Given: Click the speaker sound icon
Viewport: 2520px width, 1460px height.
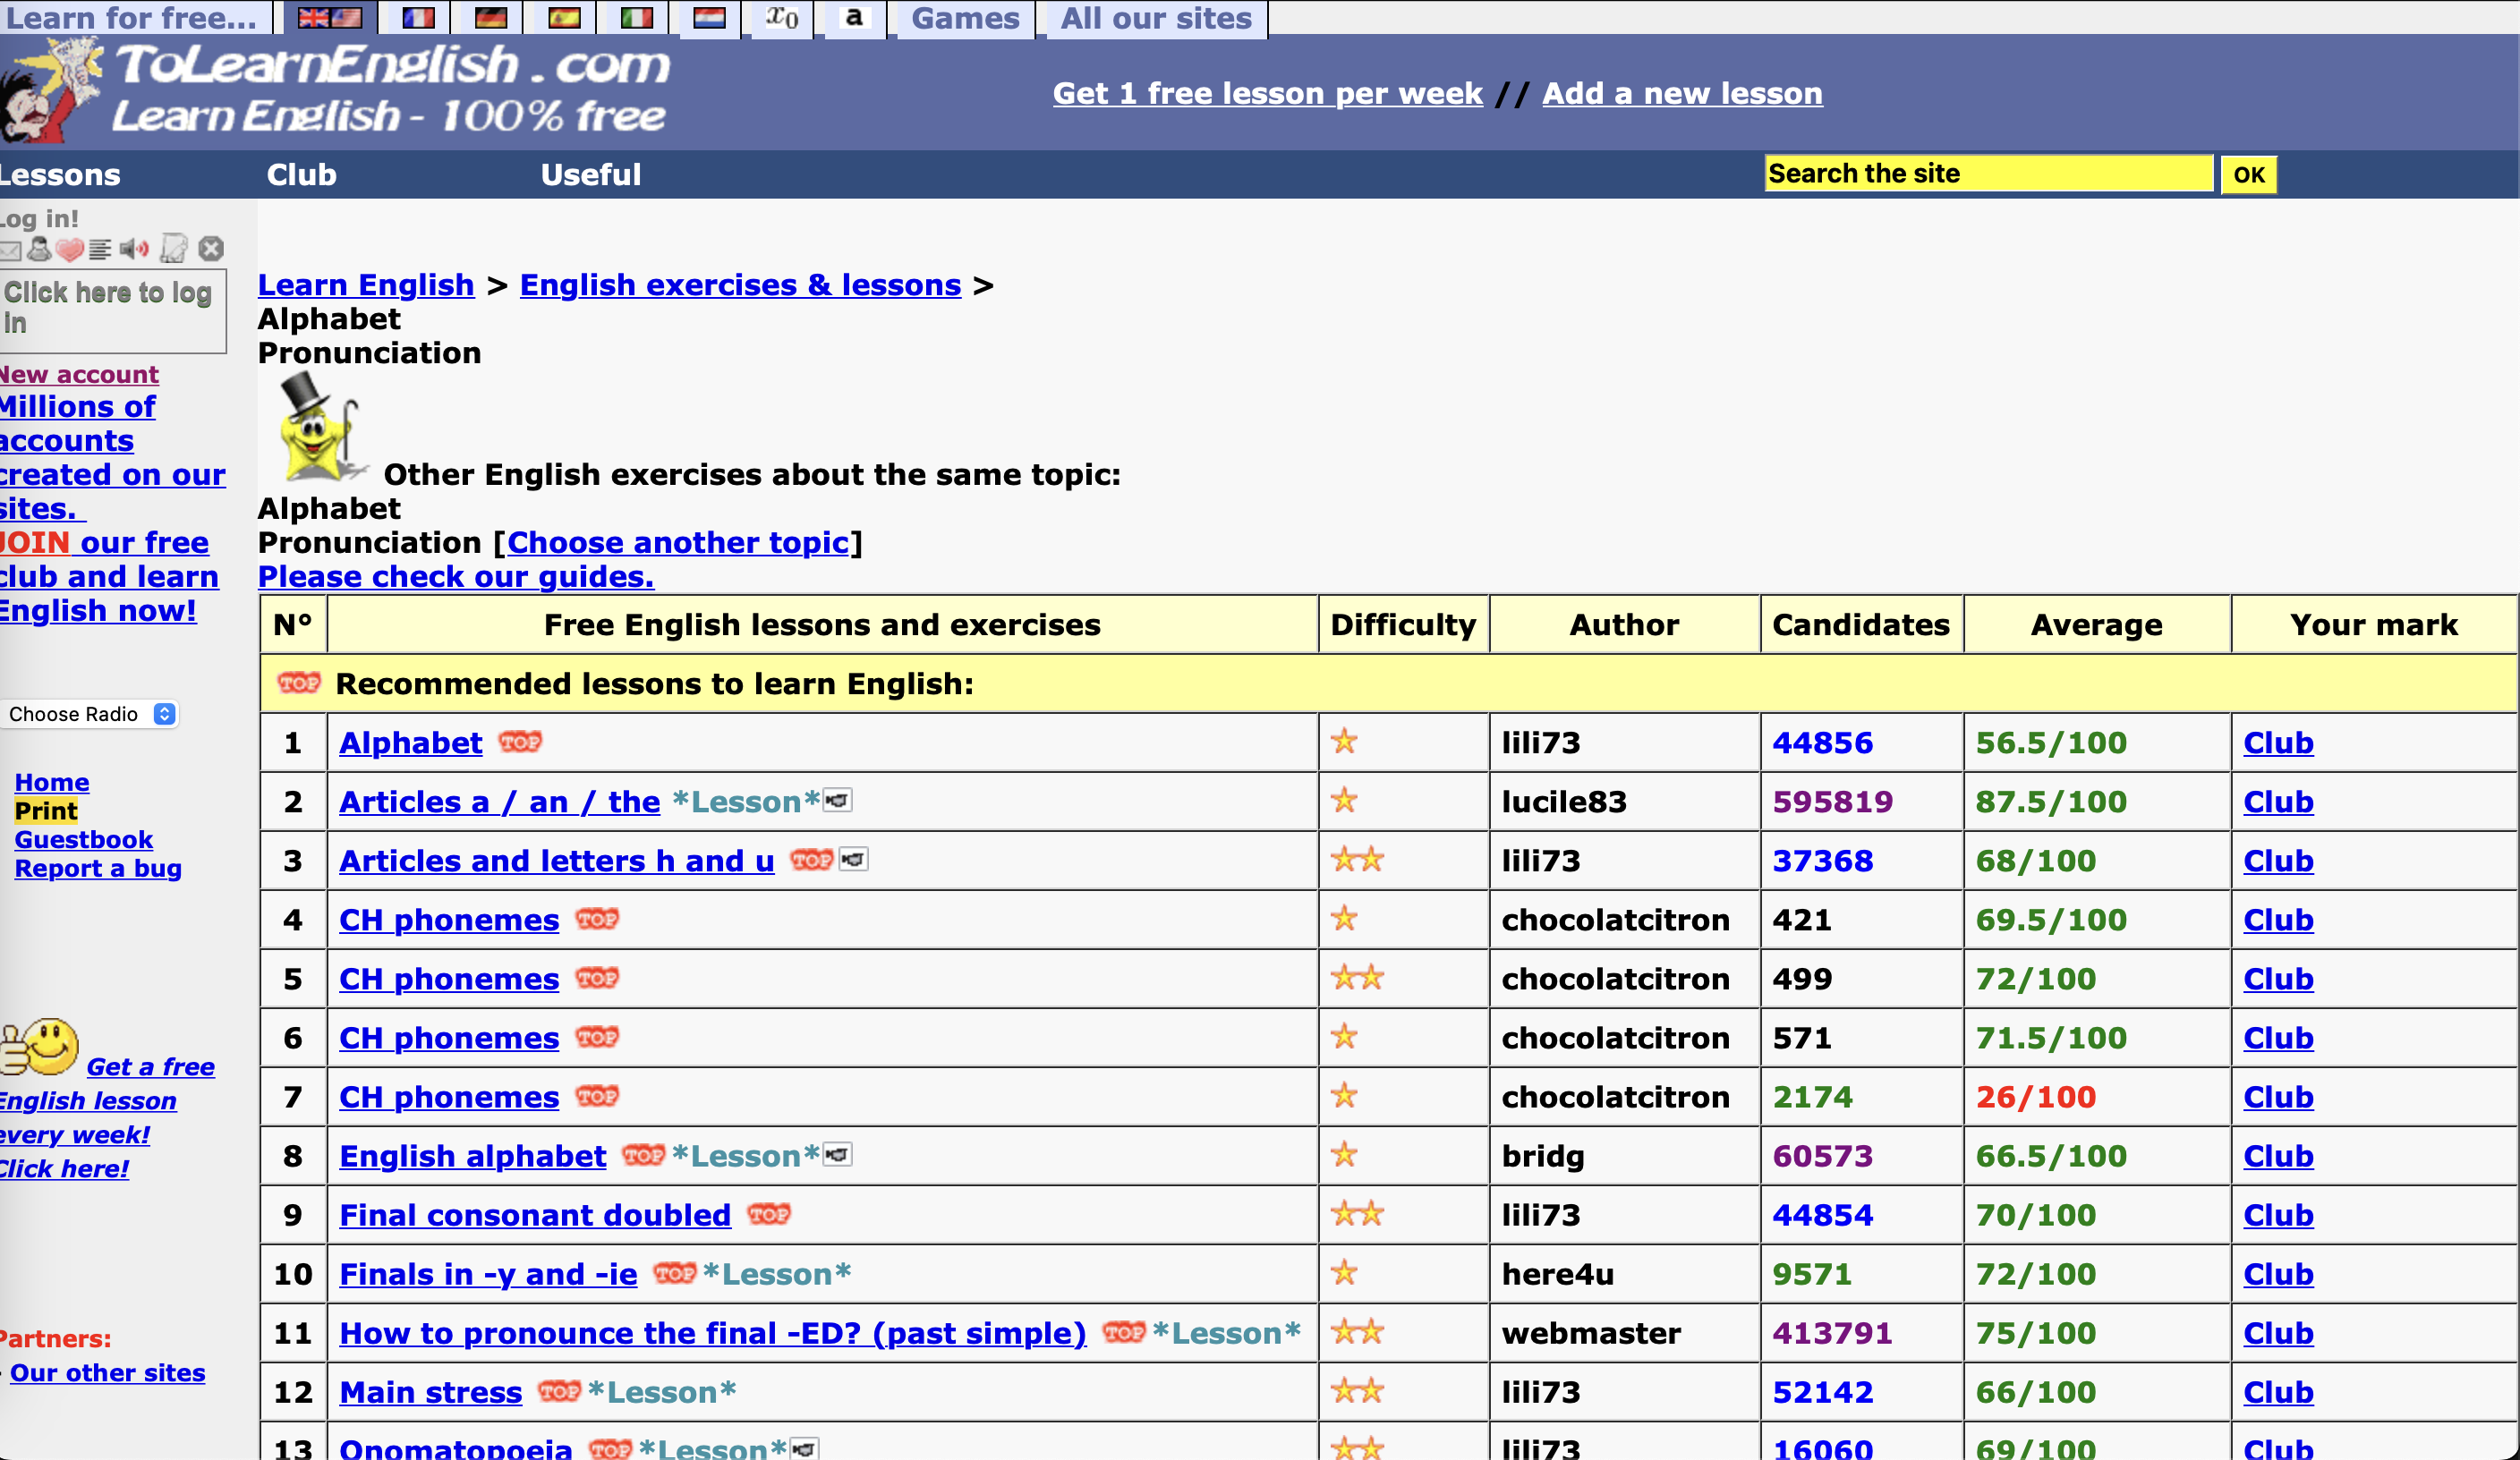Looking at the screenshot, I should pos(134,249).
